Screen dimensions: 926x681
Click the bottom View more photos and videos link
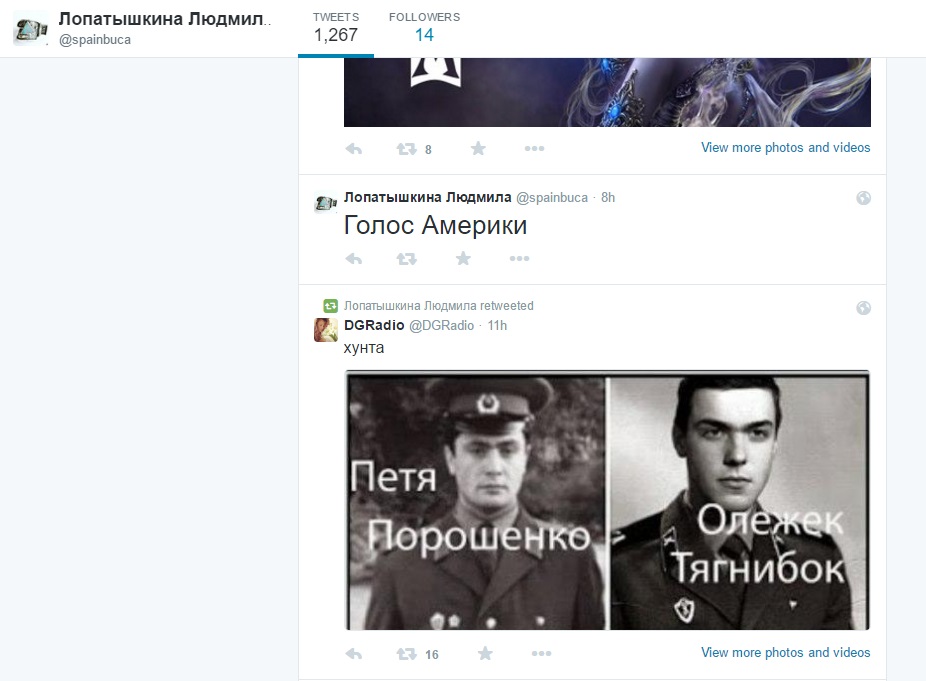pyautogui.click(x=785, y=653)
